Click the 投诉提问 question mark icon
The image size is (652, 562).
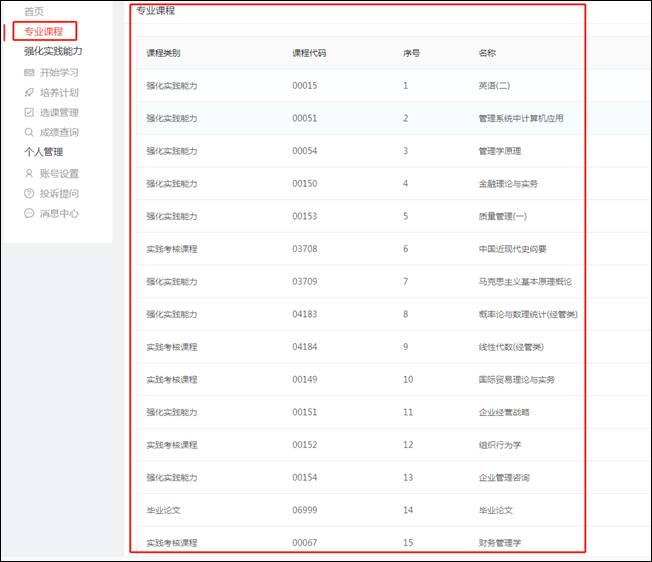29,194
